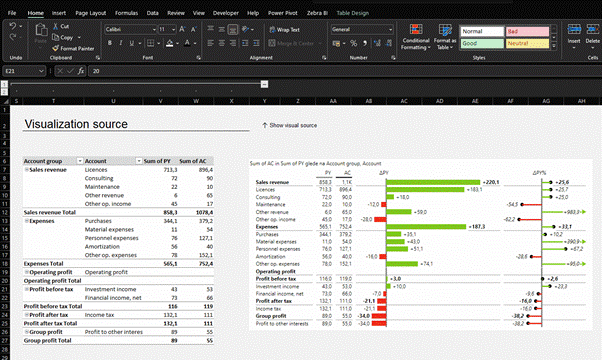Screen dimensions: 602x360
Task: Click the Paste clipboard icon
Action: click(41, 30)
